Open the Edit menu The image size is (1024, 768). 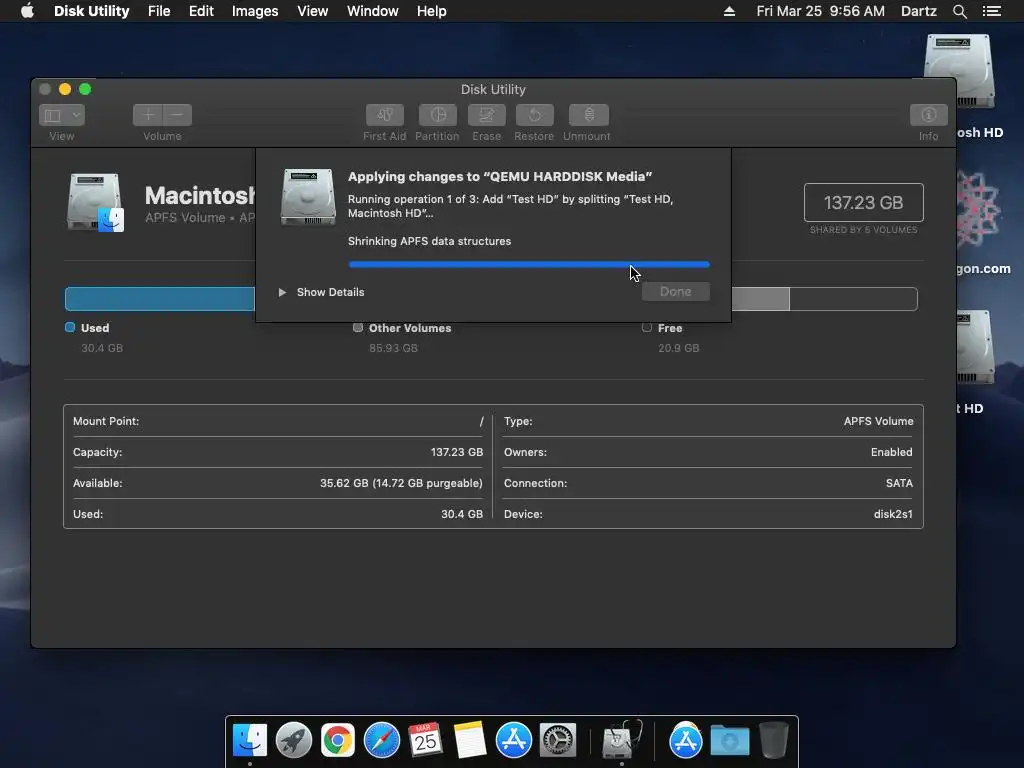(201, 11)
